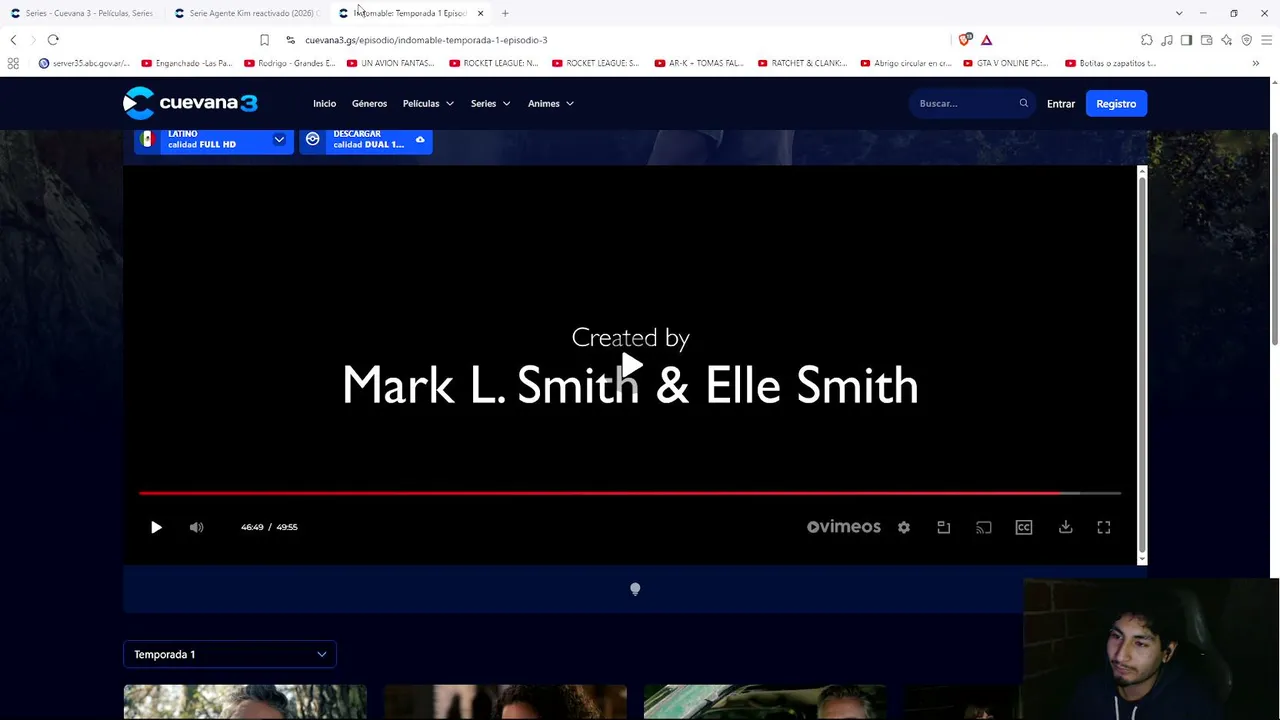Expand the Series dropdown menu
The image size is (1280, 720).
[x=491, y=103]
